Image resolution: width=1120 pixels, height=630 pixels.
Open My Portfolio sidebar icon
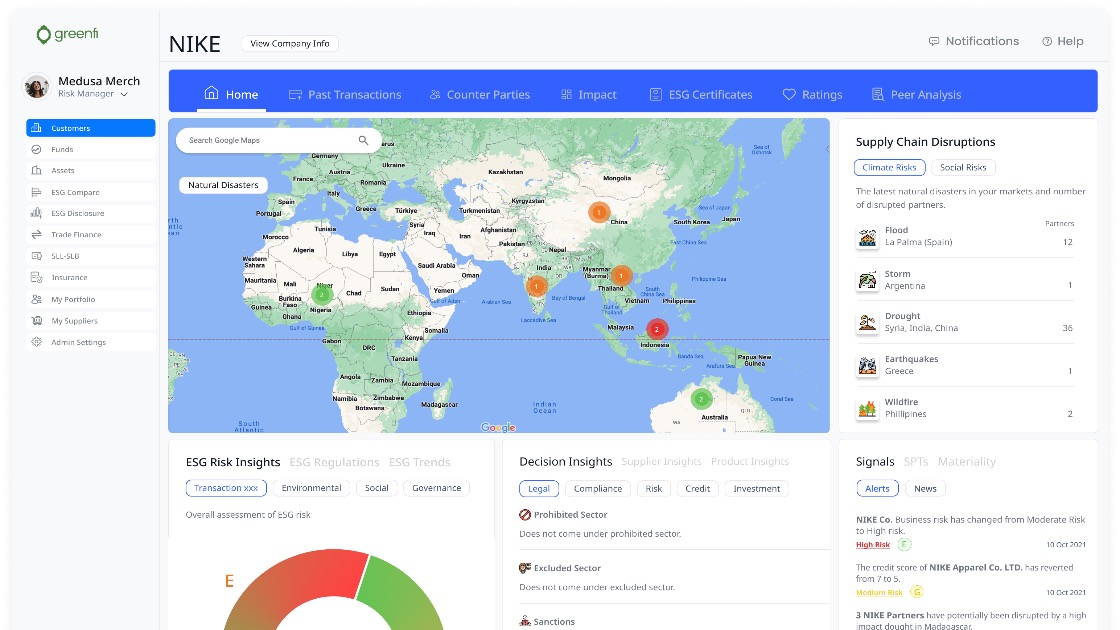36,299
